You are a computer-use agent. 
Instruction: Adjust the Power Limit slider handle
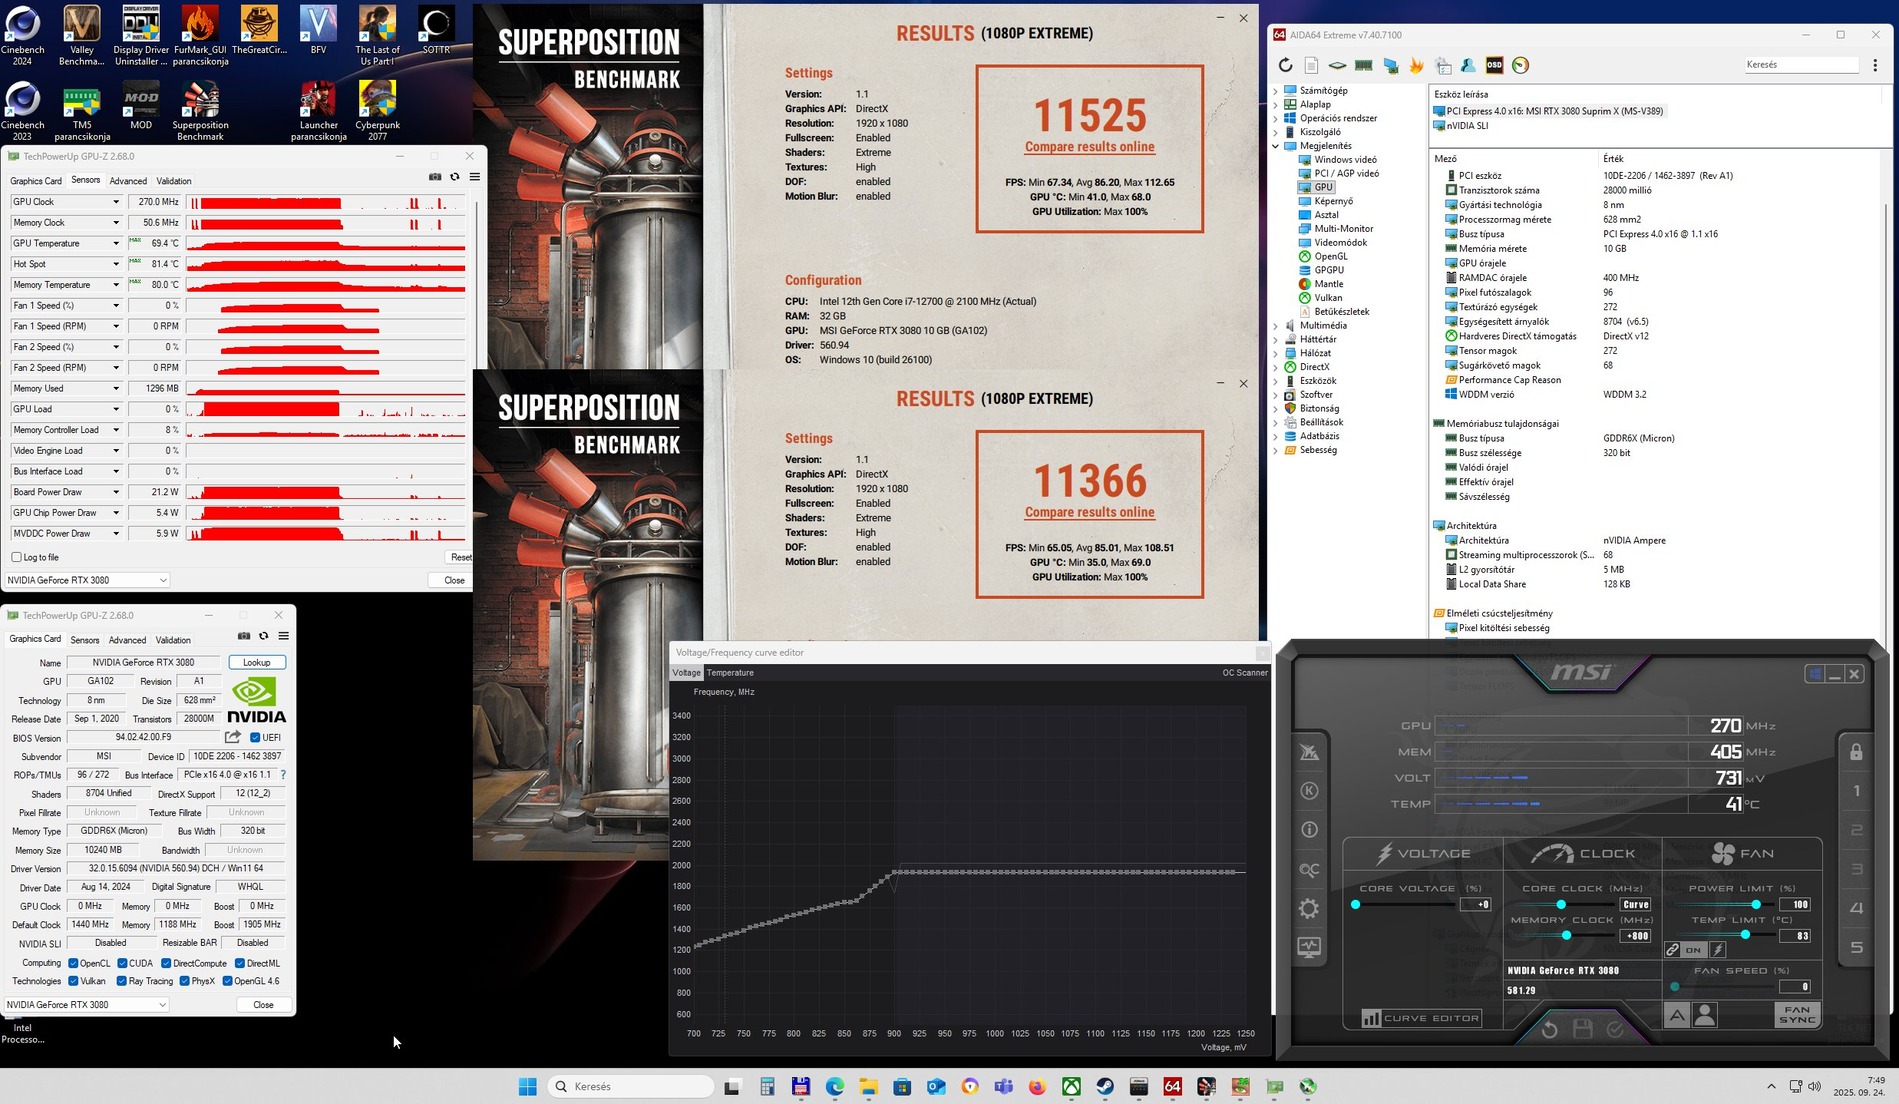1756,904
